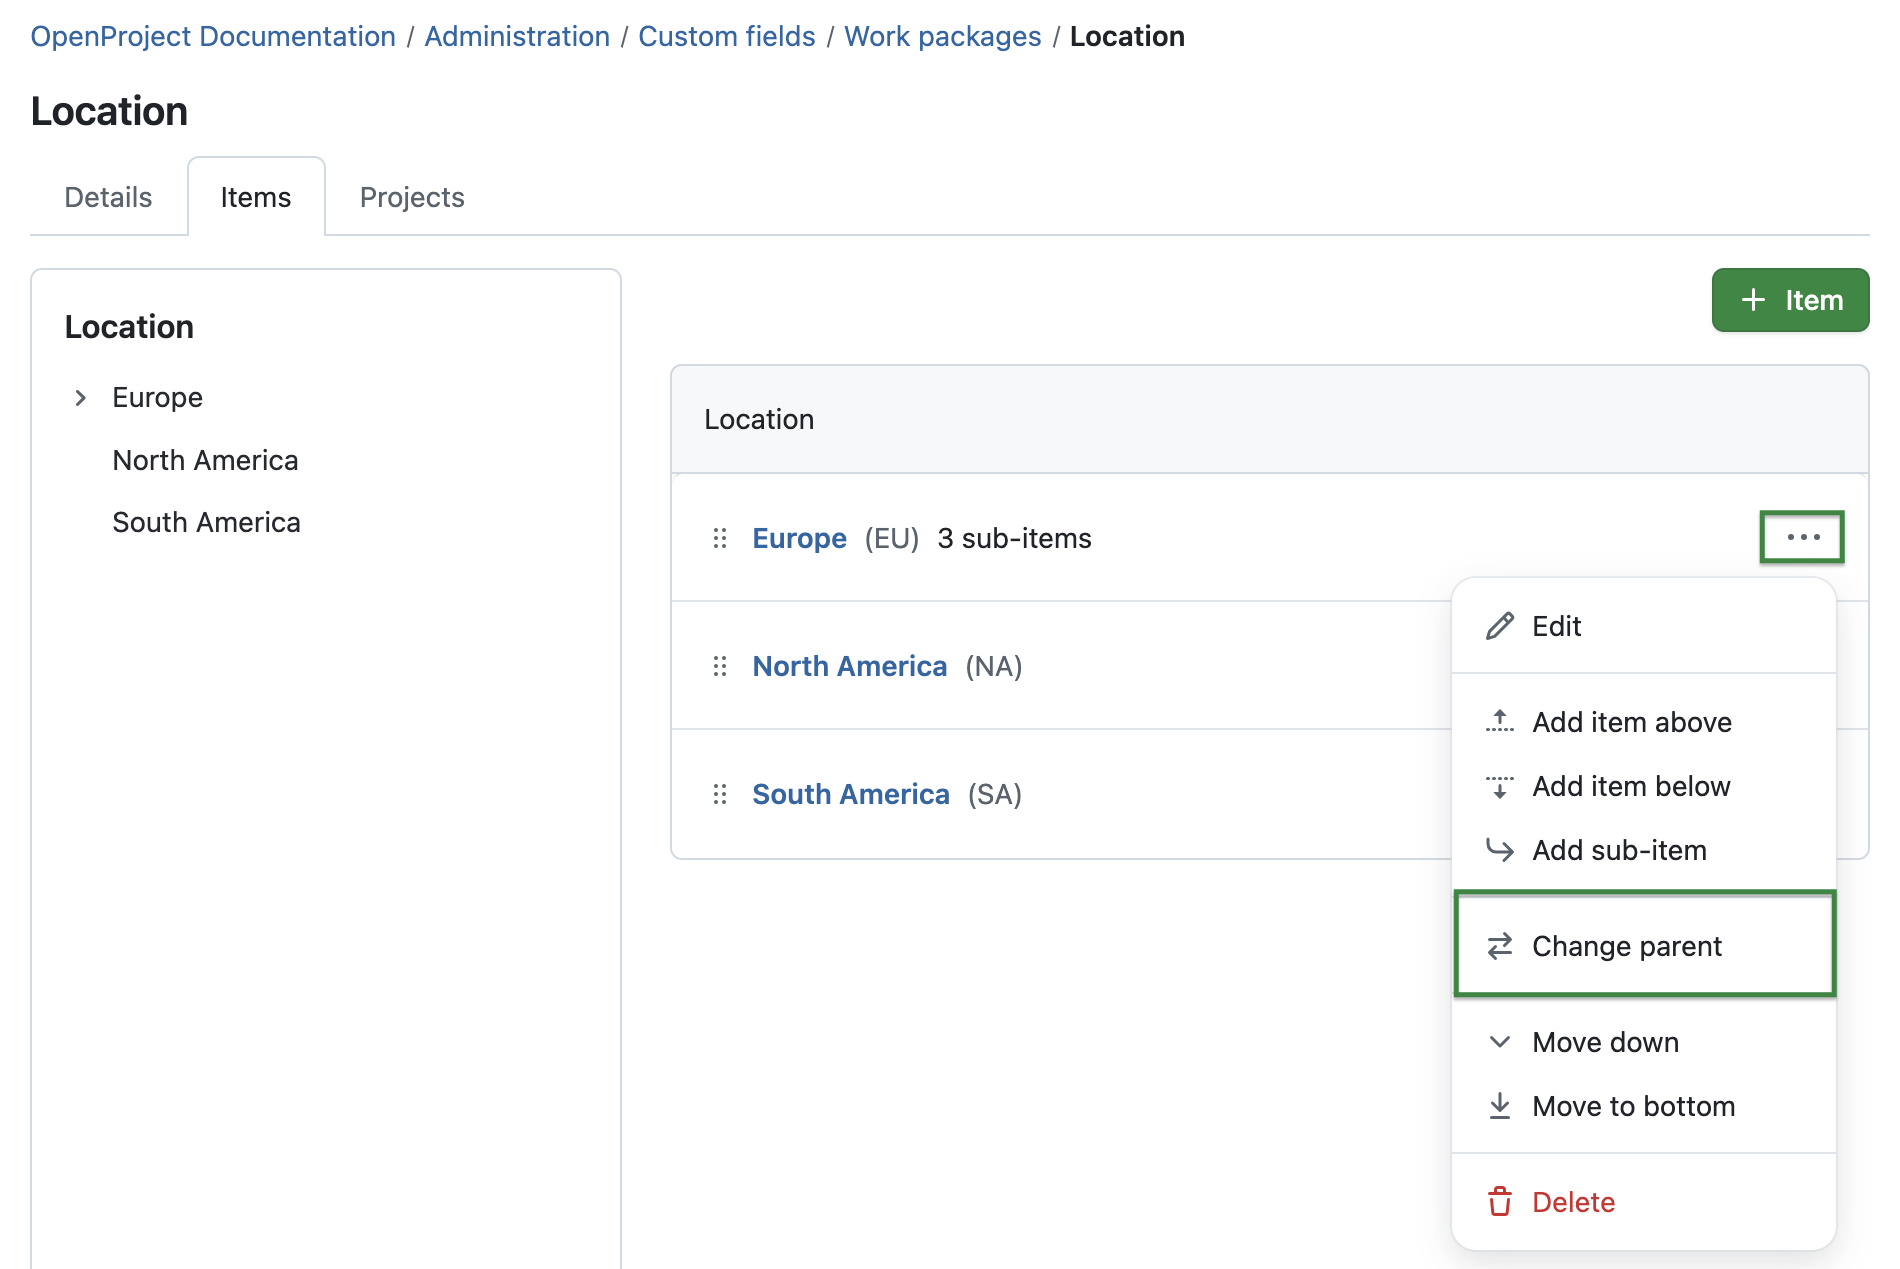Click the green Item button
1900x1269 pixels.
(x=1790, y=299)
